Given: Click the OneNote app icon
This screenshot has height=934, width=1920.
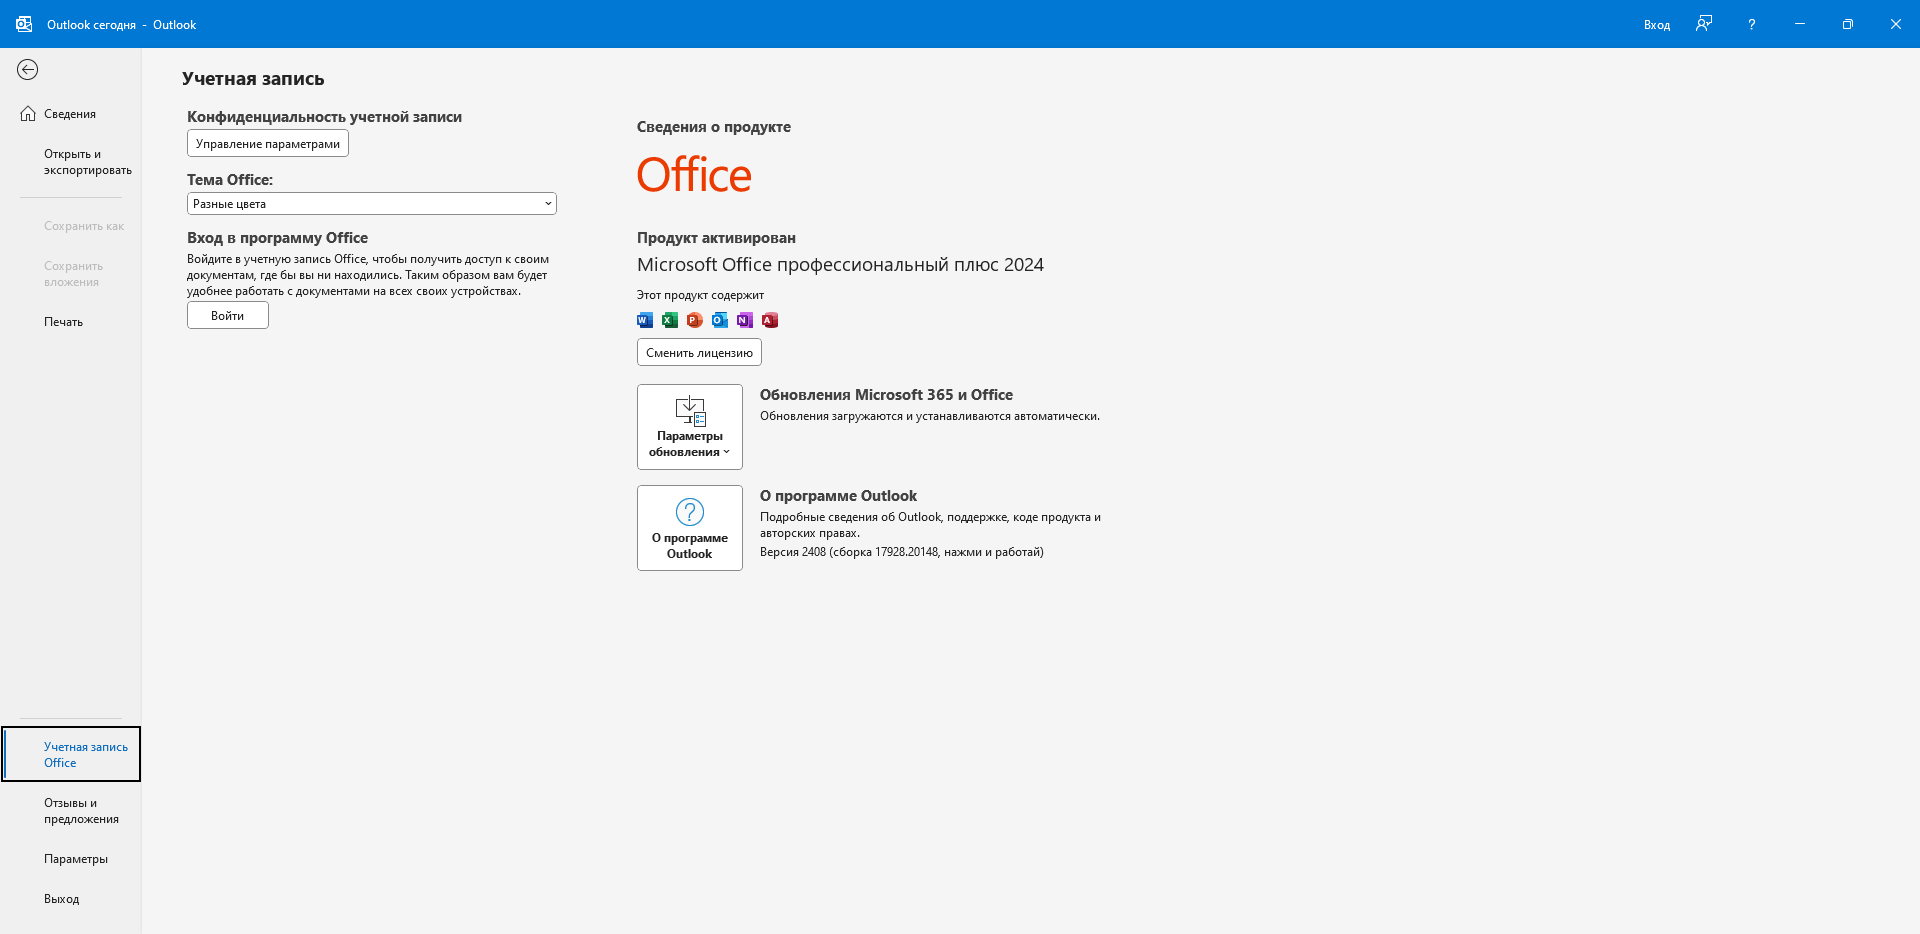Looking at the screenshot, I should 745,320.
